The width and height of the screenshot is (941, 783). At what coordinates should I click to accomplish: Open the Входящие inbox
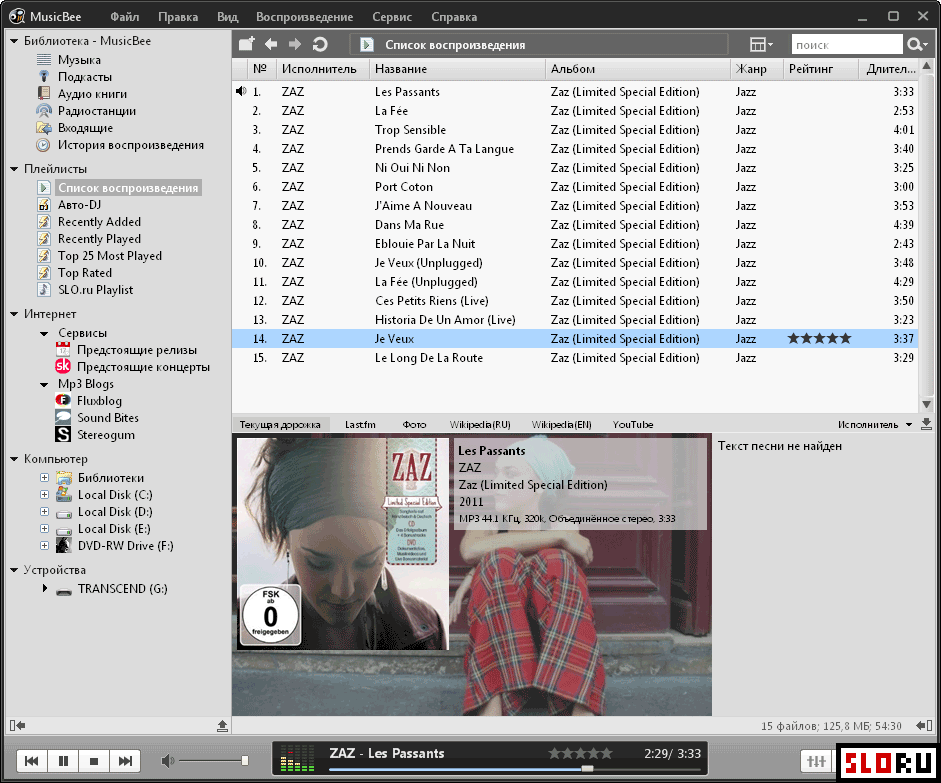(x=85, y=128)
